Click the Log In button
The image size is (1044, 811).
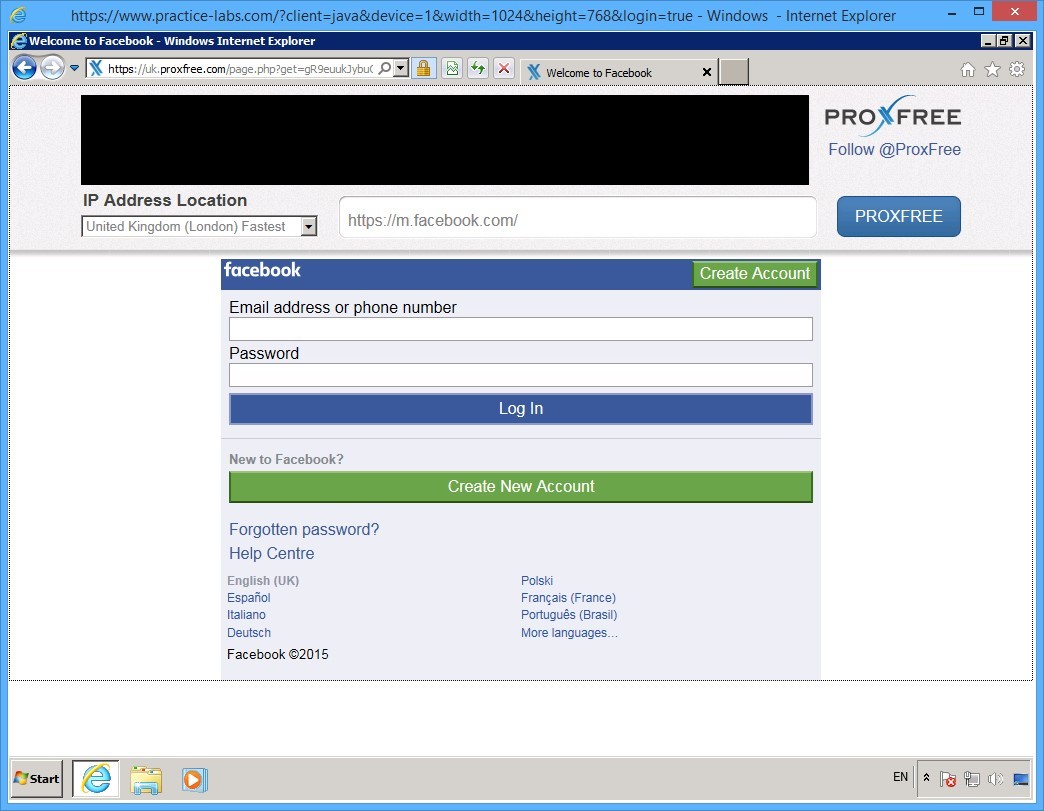point(520,408)
